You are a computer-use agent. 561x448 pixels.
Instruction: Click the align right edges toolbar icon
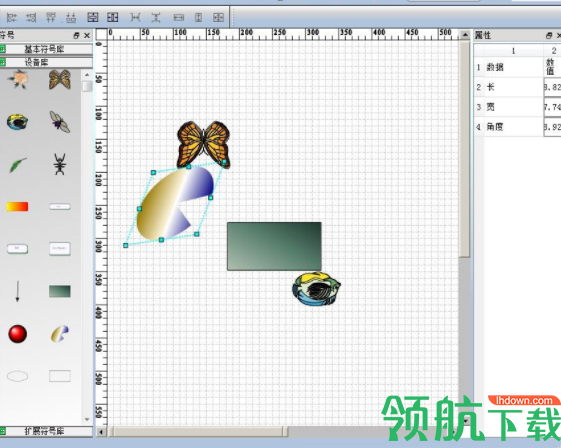[x=31, y=17]
